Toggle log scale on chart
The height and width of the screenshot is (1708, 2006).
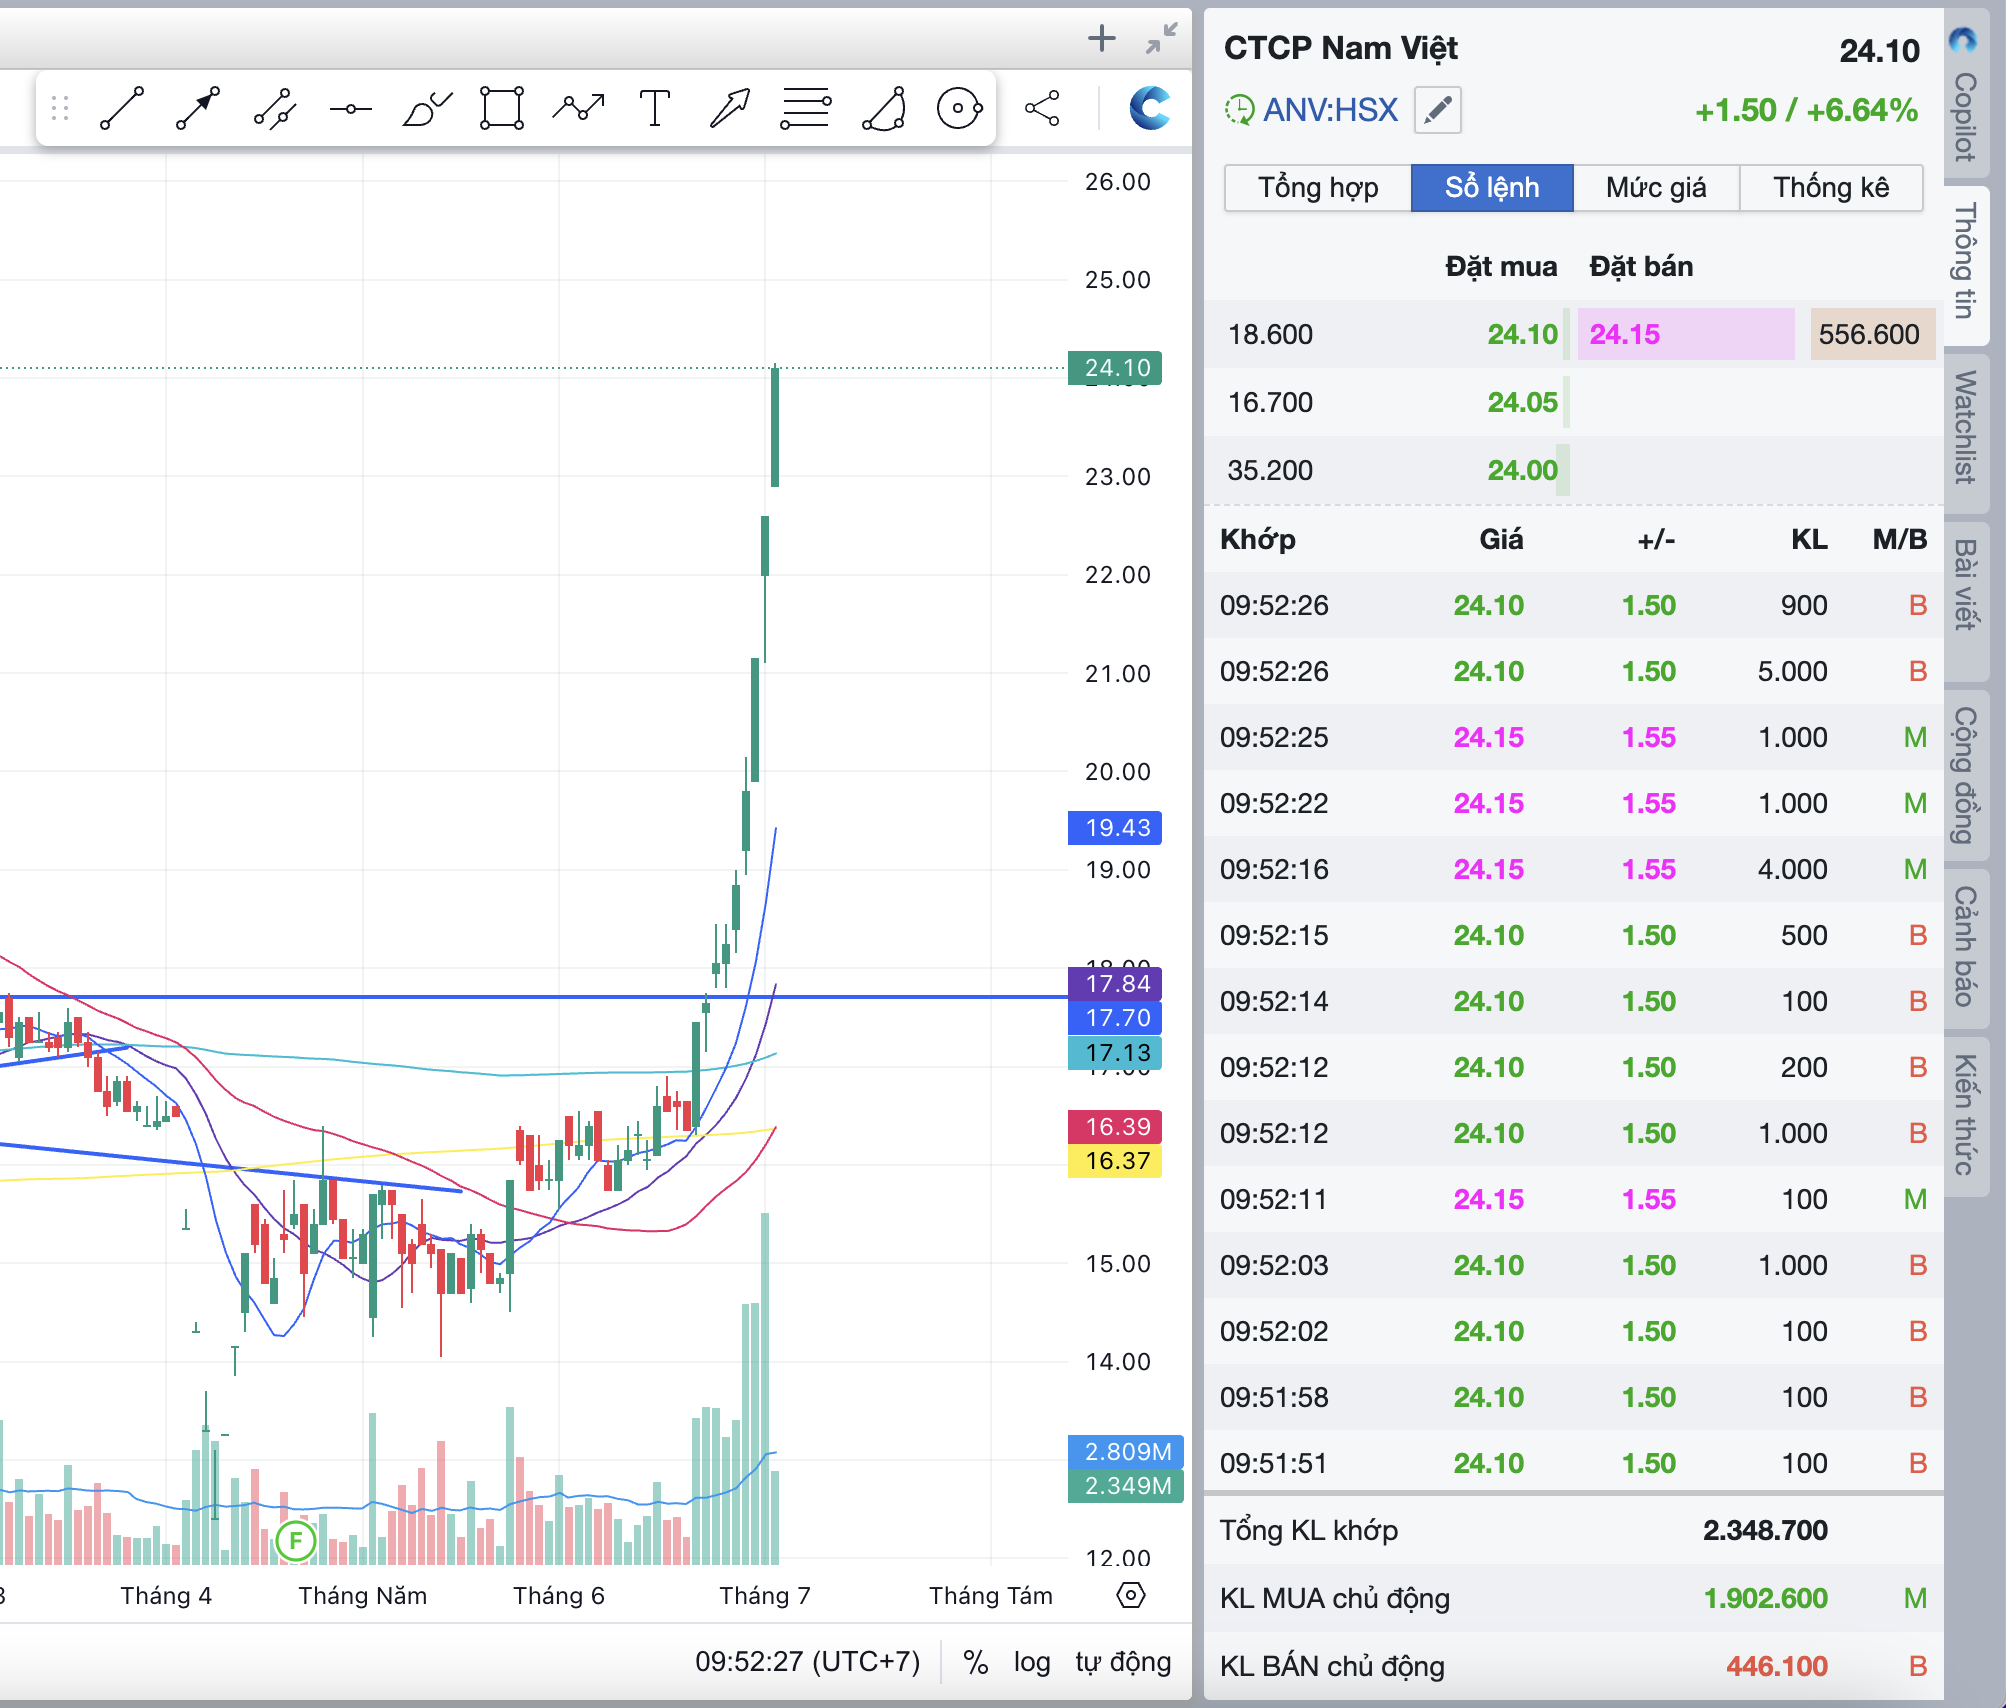tap(1031, 1662)
